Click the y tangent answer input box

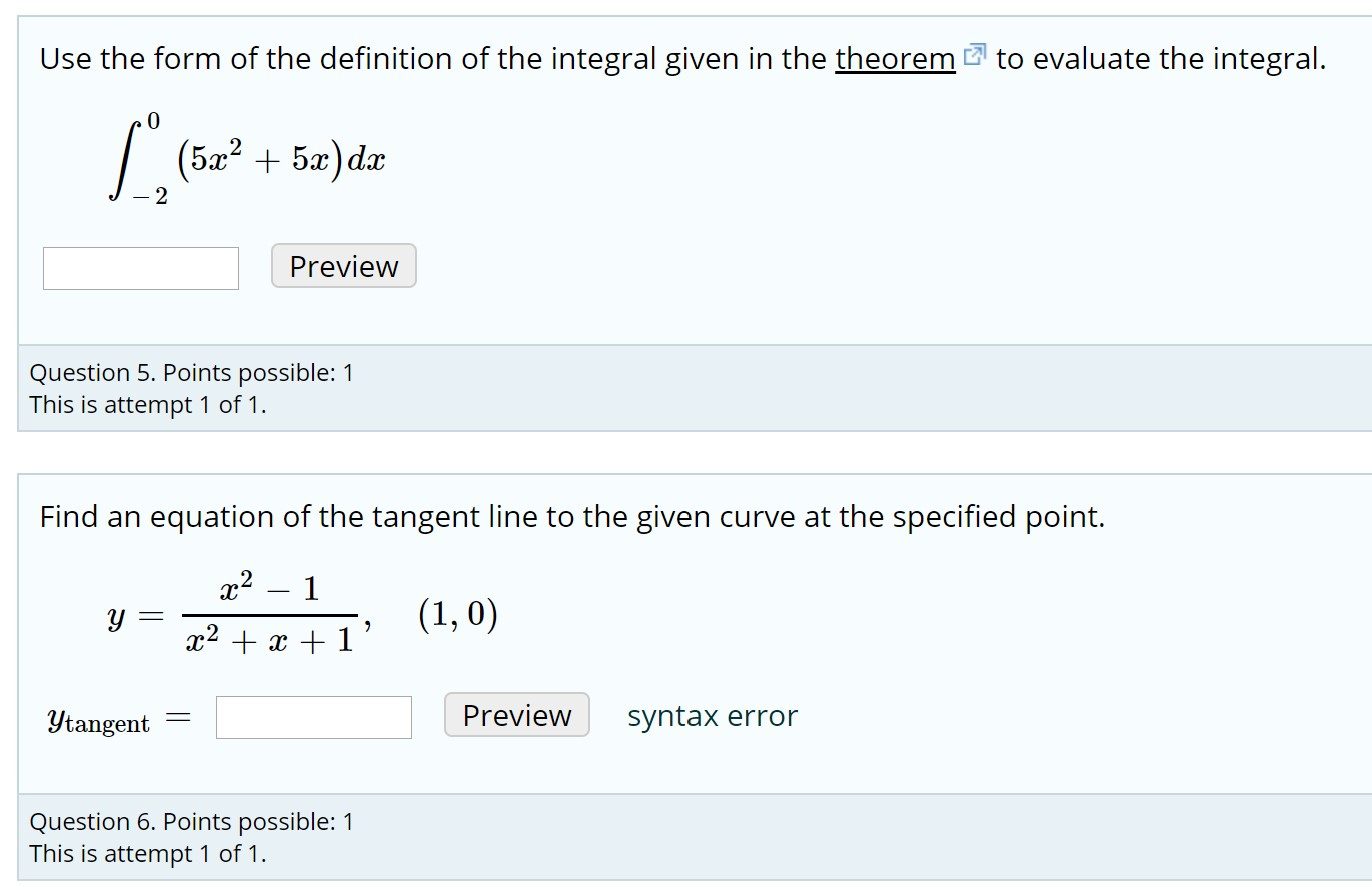313,716
